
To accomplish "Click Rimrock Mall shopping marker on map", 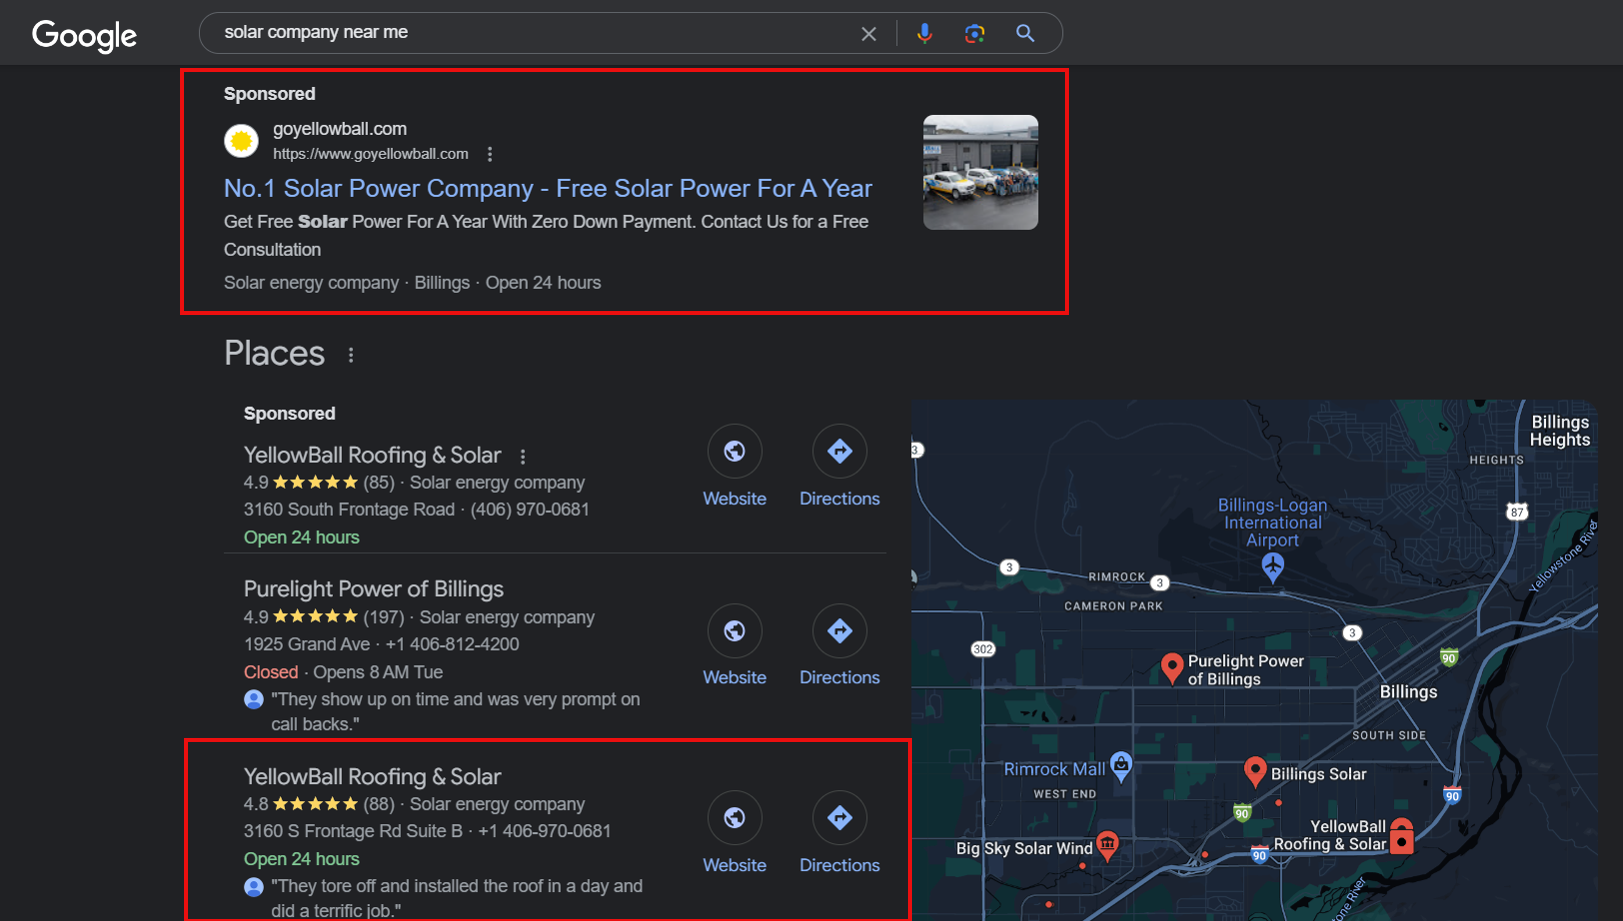I will [x=1121, y=767].
